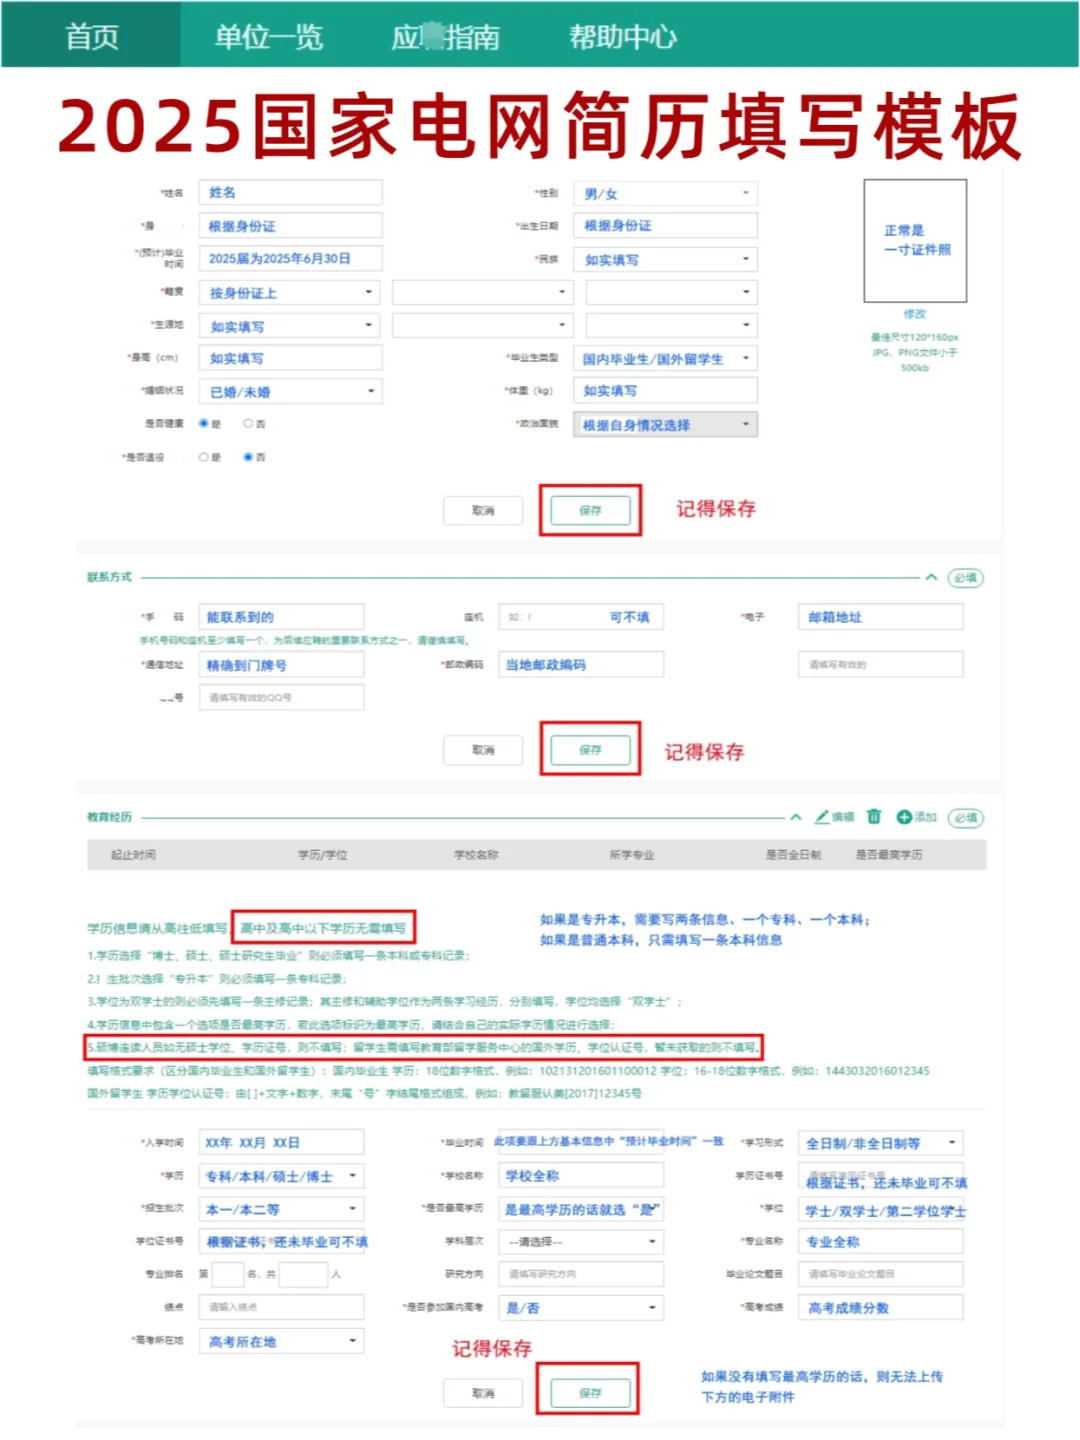The image size is (1080, 1440).
Task: Open the 学习形式 dropdown
Action: pos(880,1143)
